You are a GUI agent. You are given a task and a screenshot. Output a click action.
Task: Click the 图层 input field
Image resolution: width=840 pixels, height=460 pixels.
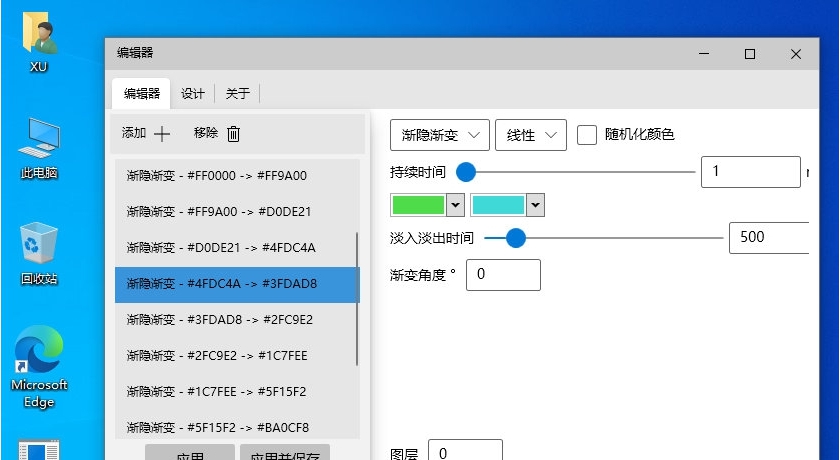[x=465, y=451]
